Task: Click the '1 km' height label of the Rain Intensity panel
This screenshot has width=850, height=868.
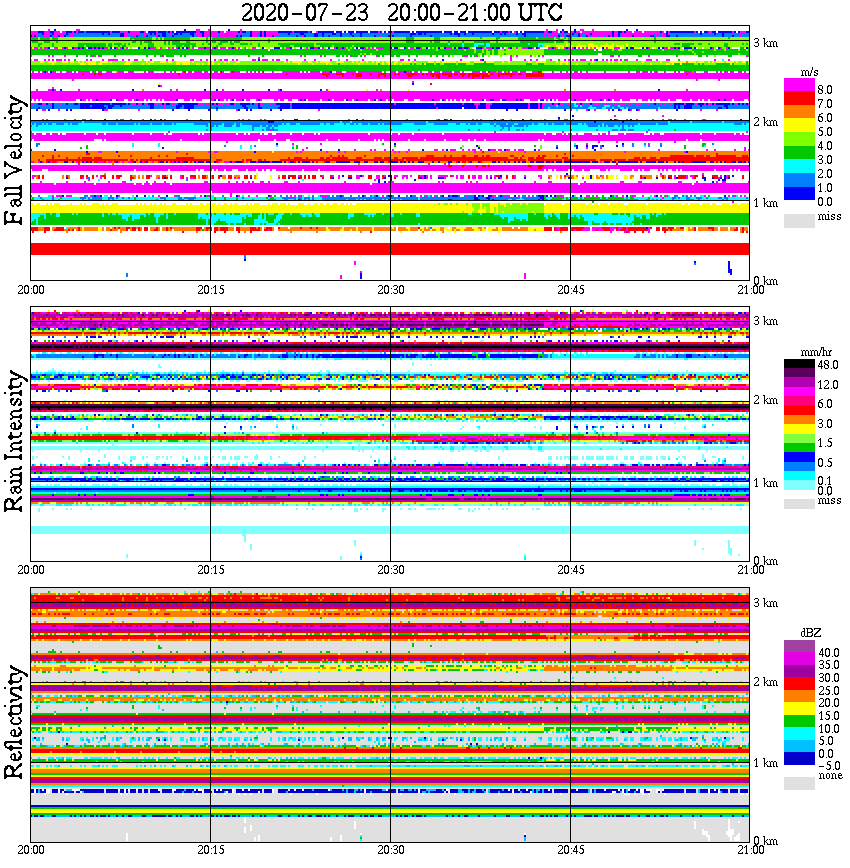Action: tap(766, 483)
